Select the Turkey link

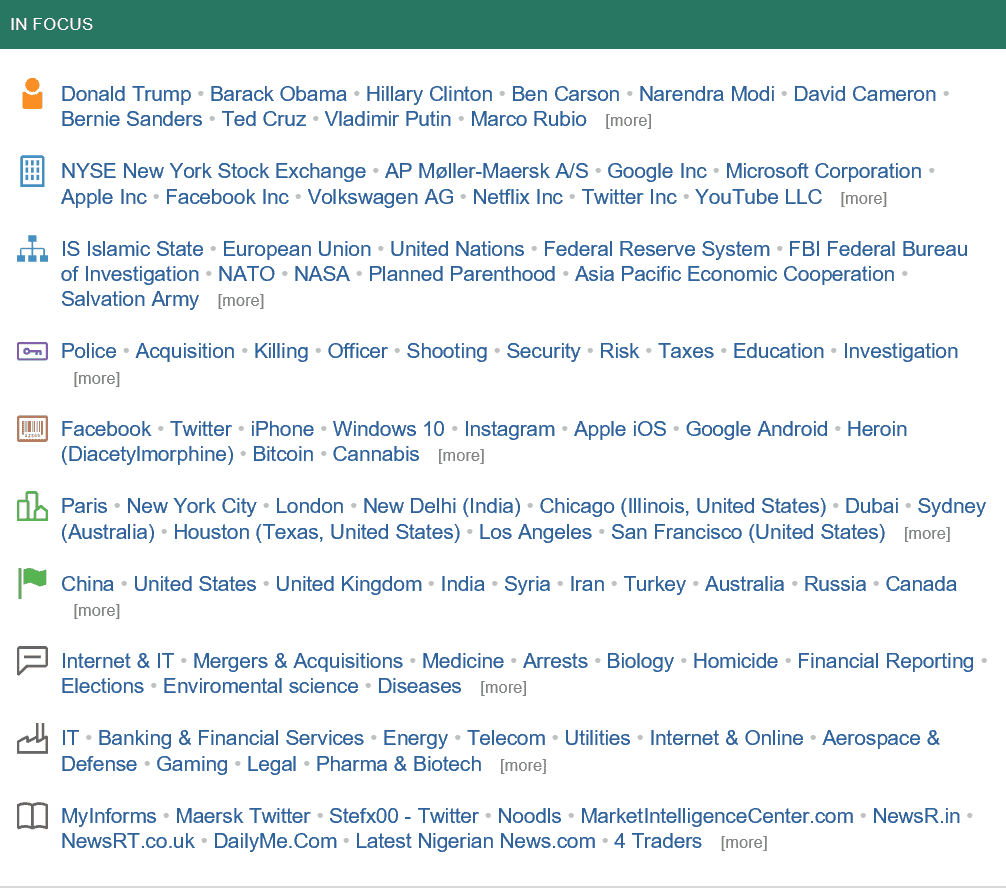click(655, 584)
